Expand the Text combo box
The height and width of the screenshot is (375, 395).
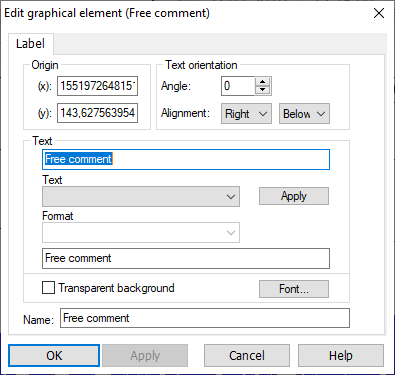[141, 196]
